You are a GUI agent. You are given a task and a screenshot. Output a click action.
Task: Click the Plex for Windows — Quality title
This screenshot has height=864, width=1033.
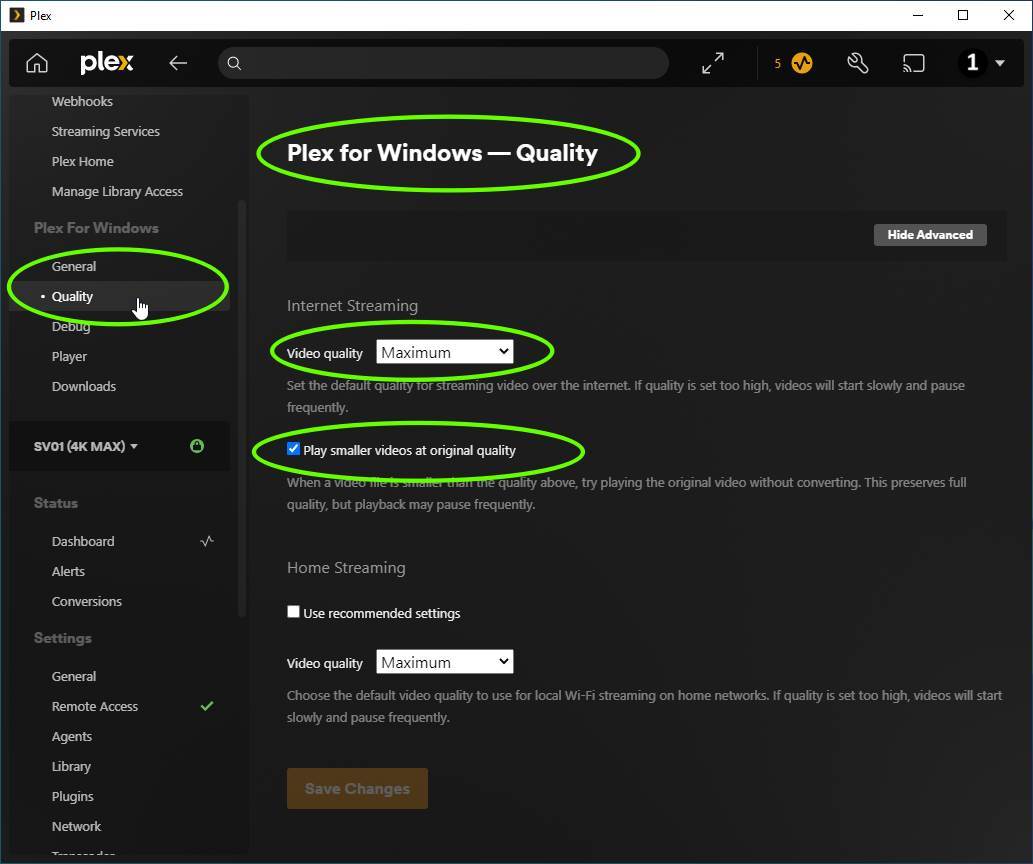[x=443, y=153]
